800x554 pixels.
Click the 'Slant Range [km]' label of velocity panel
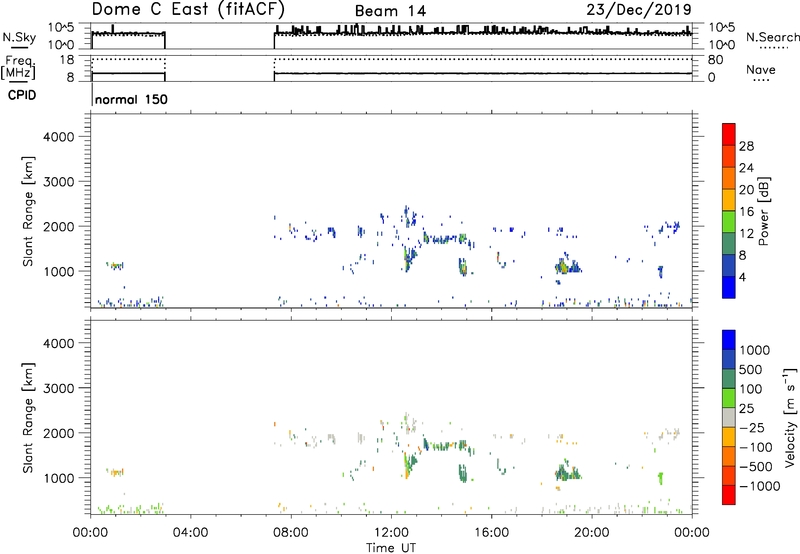(28, 418)
